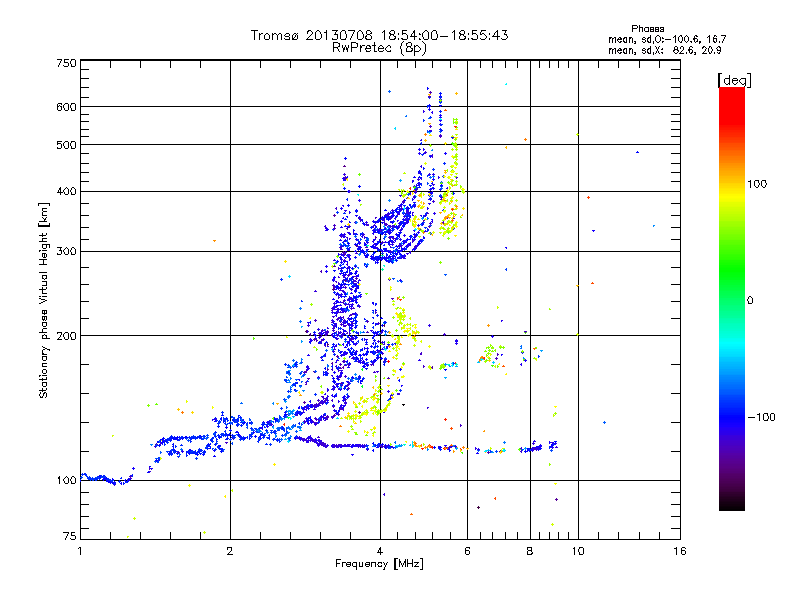800x600 pixels.
Task: Click the plot title 'Tromsø 20130708 18:54:00-18:55:43'
Action: coord(379,35)
